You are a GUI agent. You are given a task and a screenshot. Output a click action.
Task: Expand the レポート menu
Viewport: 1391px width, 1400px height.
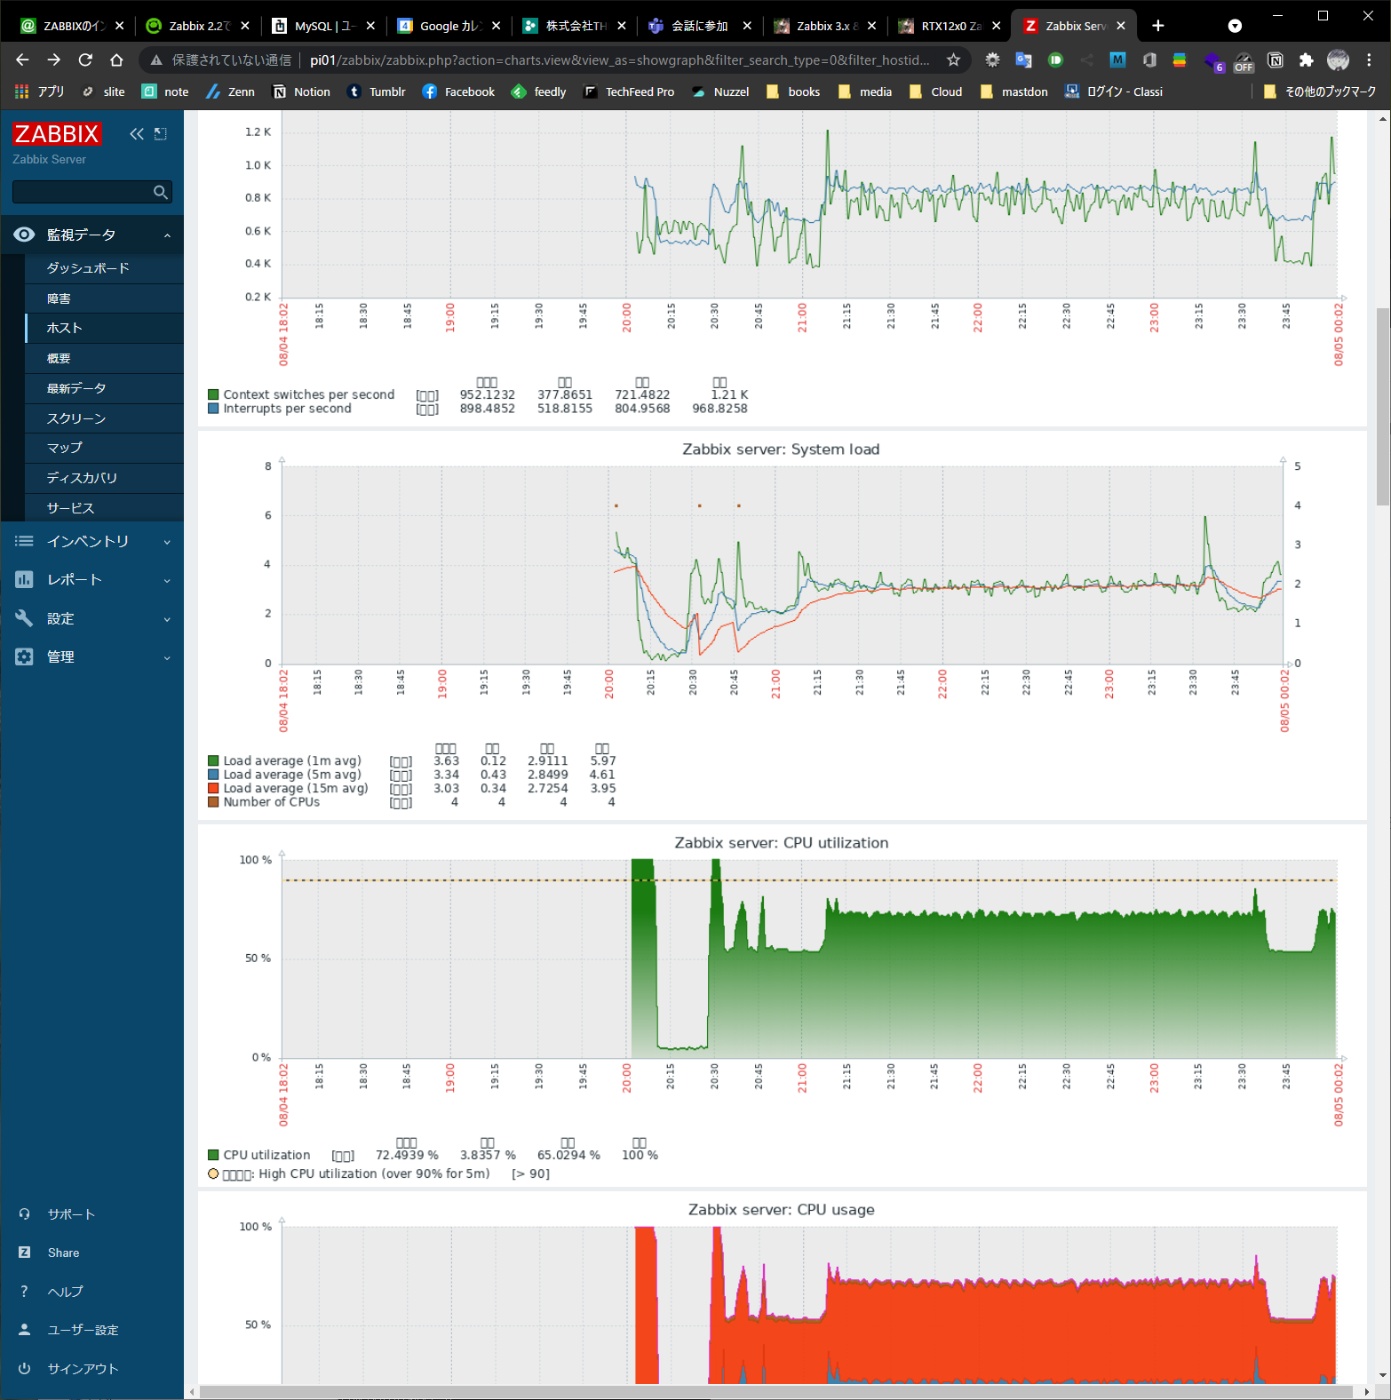tap(92, 580)
